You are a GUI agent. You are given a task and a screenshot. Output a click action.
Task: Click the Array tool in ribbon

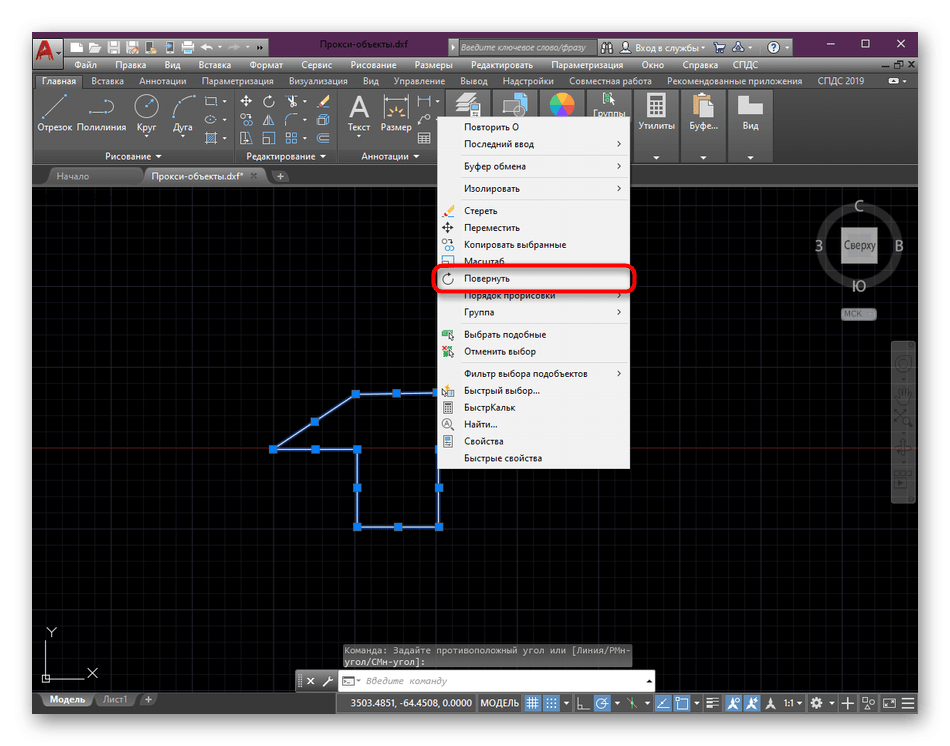(292, 138)
